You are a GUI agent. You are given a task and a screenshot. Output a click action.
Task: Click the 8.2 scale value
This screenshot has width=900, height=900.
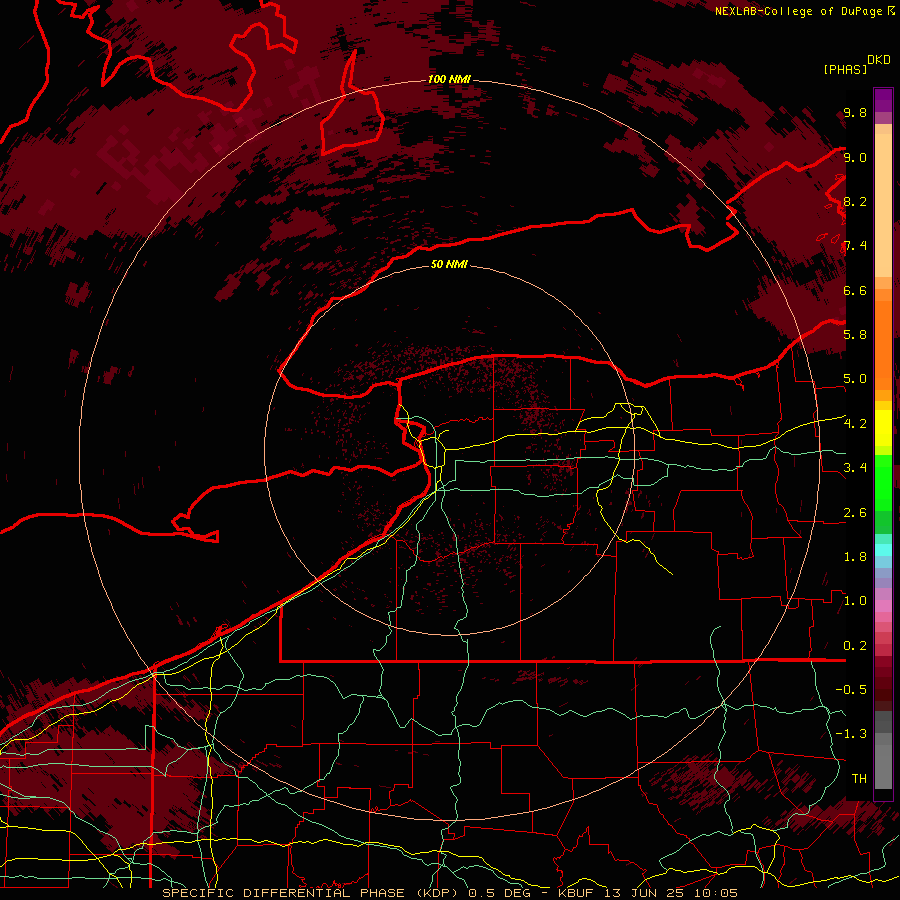[855, 201]
